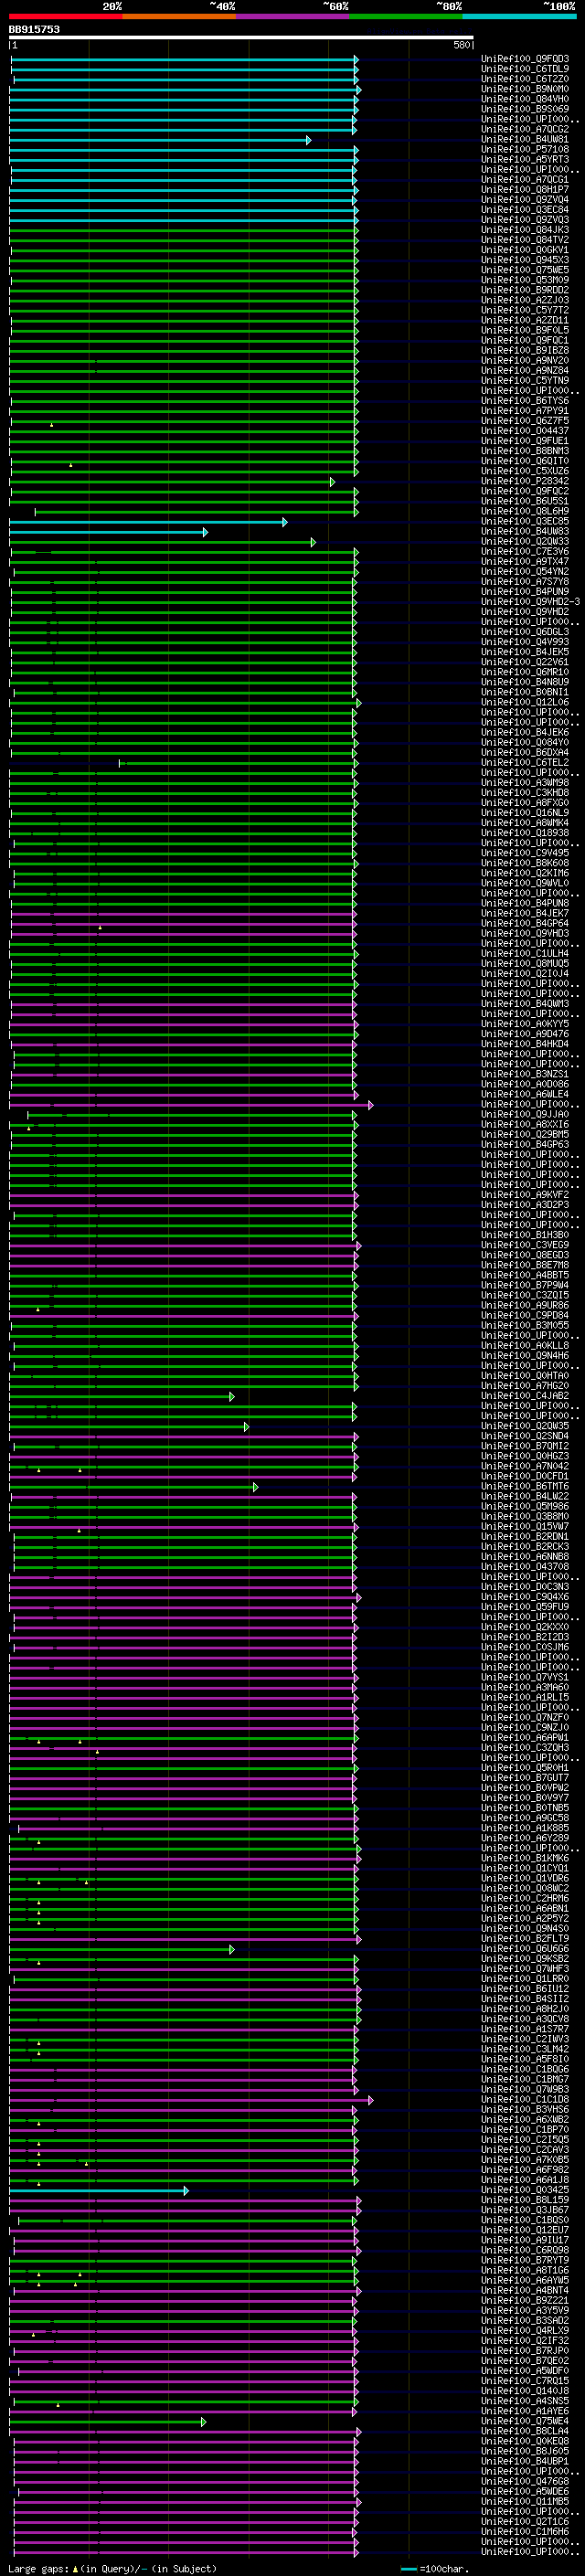Select hit UniRef100_P28342
585x2576 pixels.
tap(525, 481)
